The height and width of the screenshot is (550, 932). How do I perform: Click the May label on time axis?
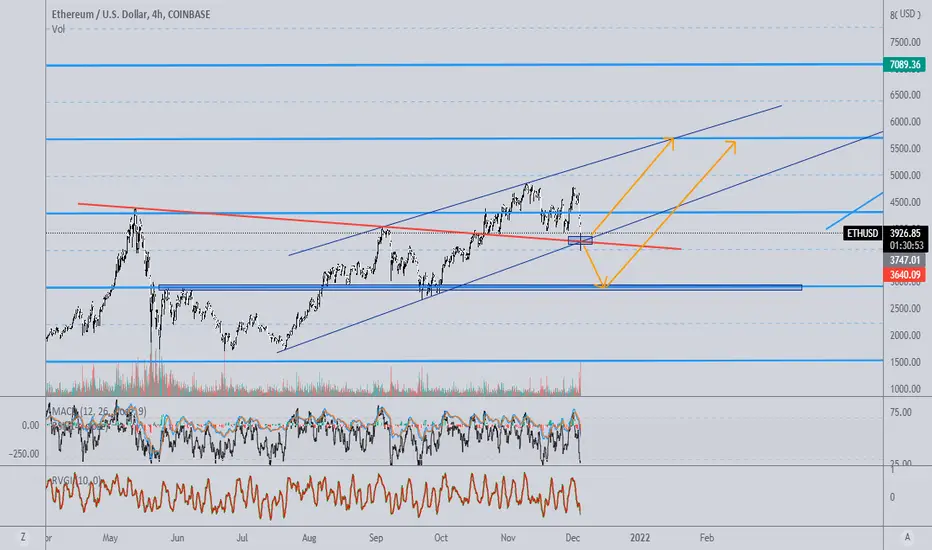pos(110,538)
